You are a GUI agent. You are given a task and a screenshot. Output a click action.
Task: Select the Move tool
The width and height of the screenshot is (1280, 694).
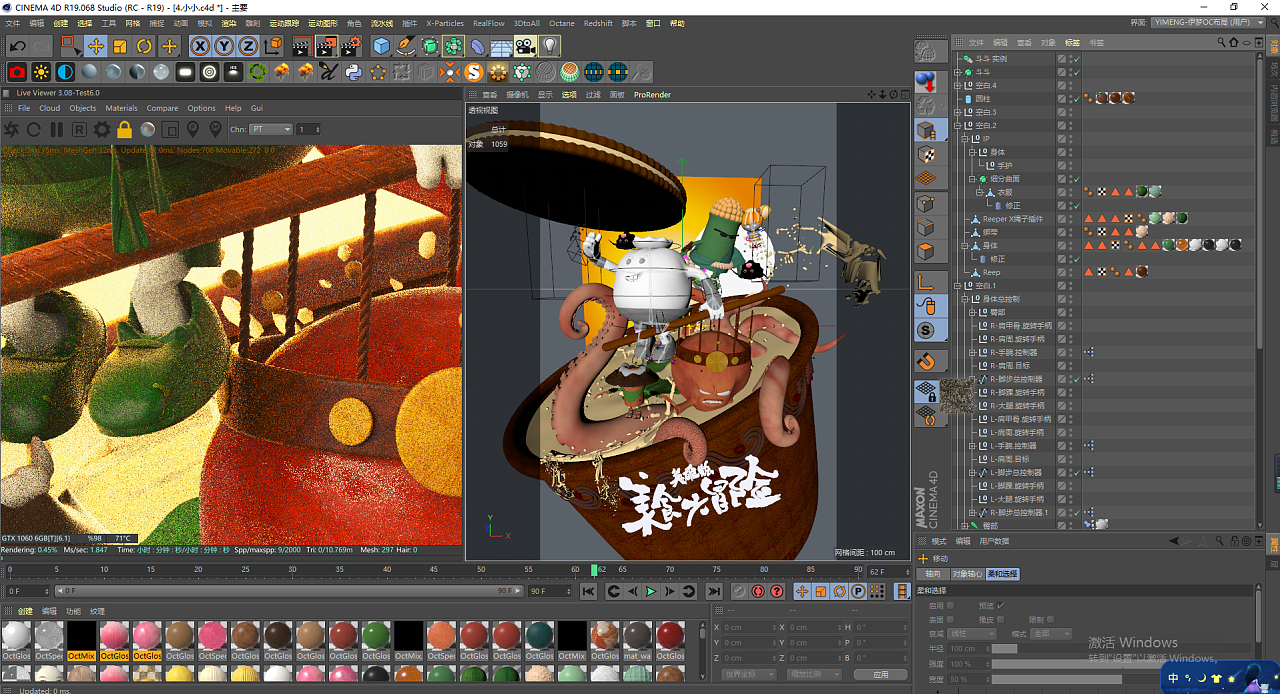96,46
